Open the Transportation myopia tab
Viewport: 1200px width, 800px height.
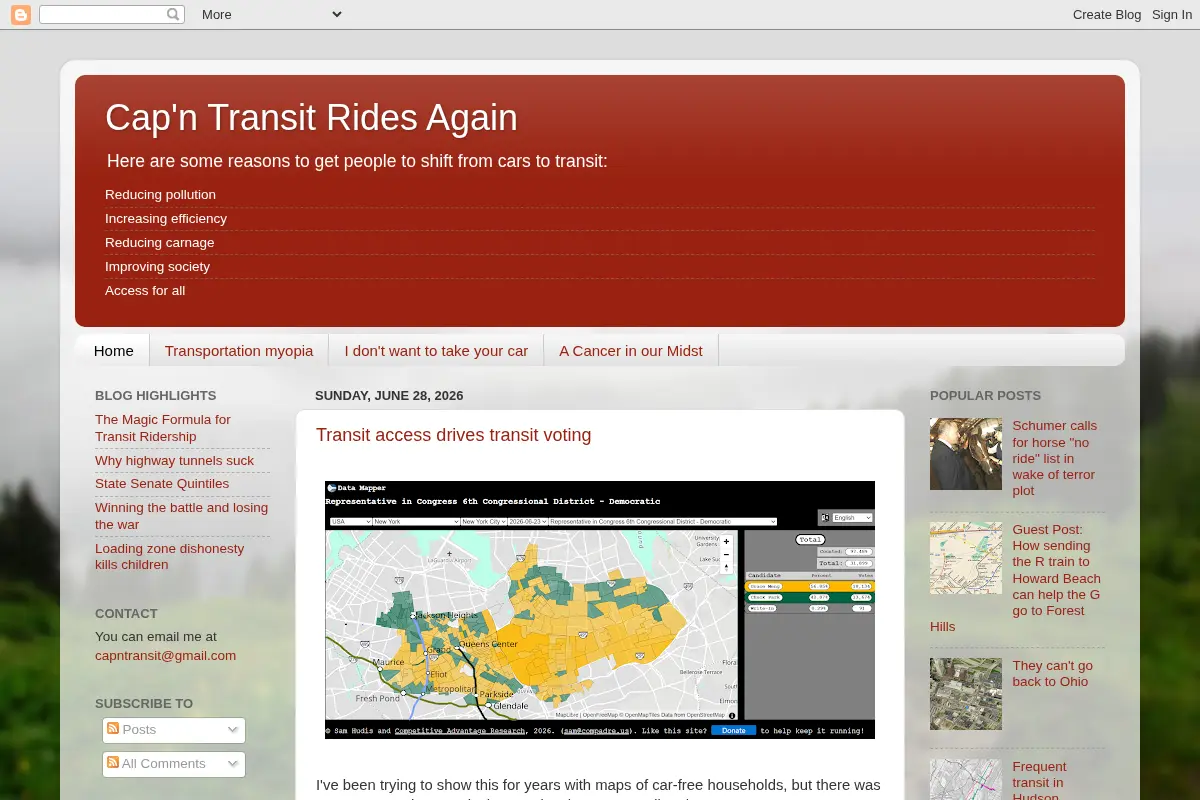pyautogui.click(x=239, y=350)
